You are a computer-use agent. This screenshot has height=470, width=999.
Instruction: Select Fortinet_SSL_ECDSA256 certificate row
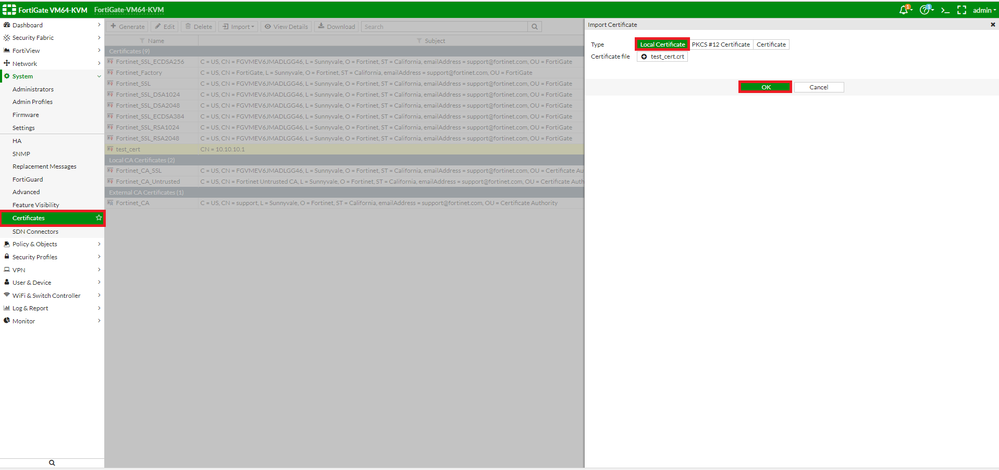[344, 62]
